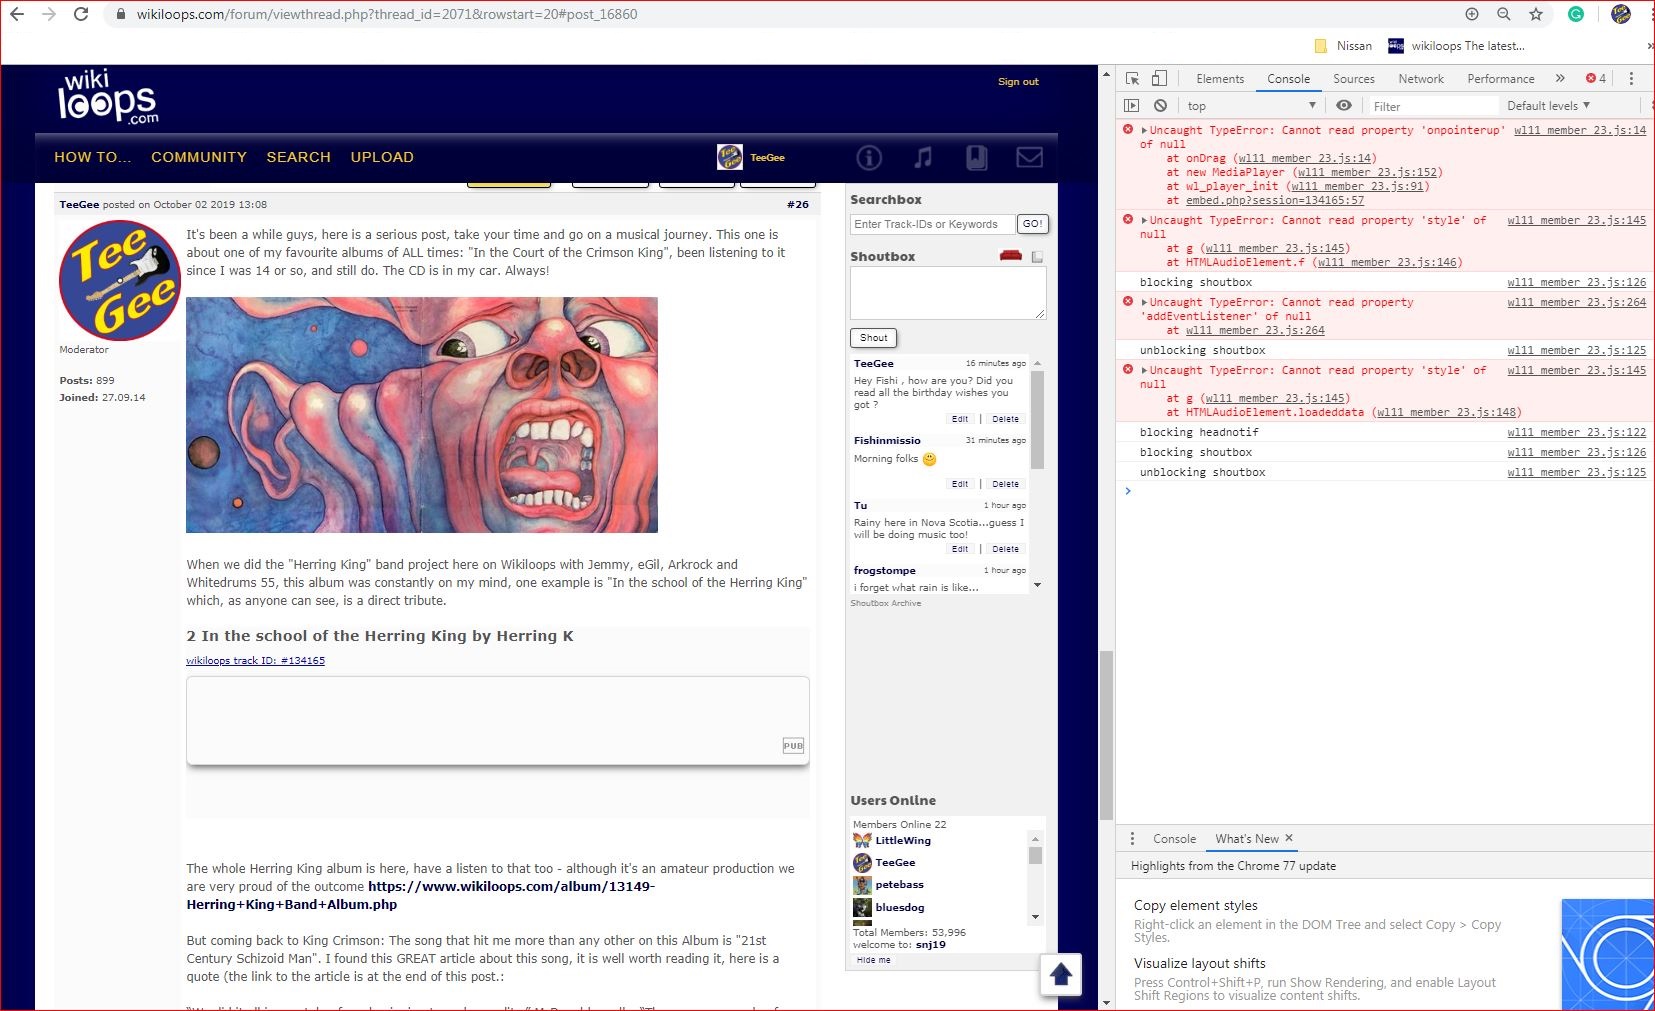Open the DevTools three-dot customize menu
This screenshot has height=1011, width=1655.
tap(1631, 79)
